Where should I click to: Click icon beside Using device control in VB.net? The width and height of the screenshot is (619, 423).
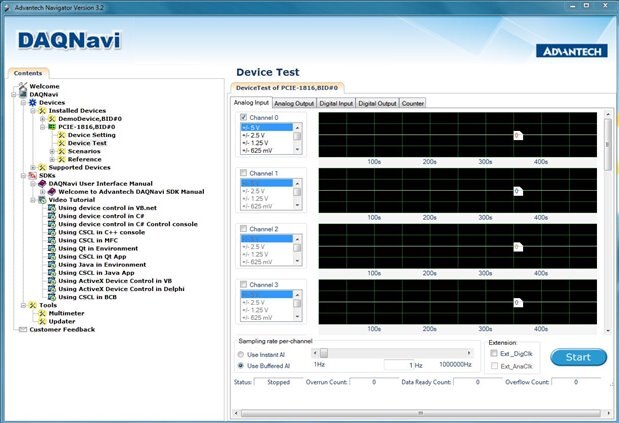52,208
